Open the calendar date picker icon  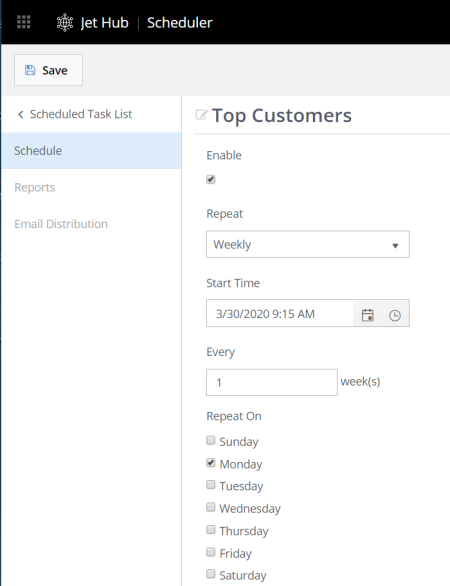(367, 315)
